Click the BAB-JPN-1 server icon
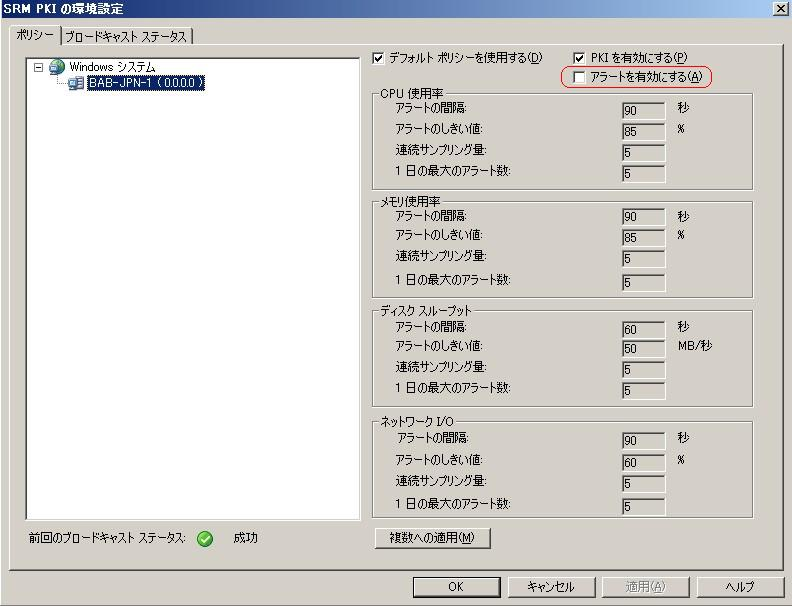 [76, 83]
